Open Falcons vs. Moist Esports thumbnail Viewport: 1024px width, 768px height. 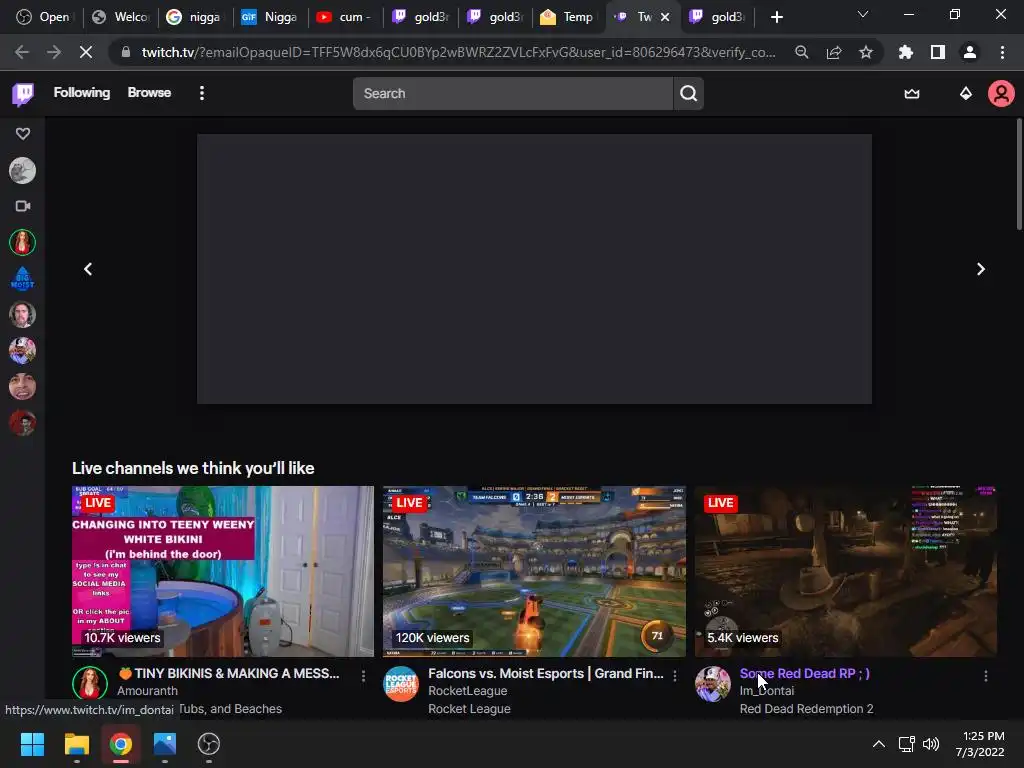[x=534, y=571]
